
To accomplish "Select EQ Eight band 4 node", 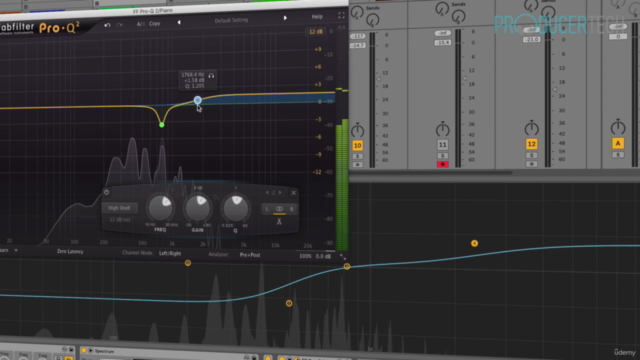I will tap(474, 243).
